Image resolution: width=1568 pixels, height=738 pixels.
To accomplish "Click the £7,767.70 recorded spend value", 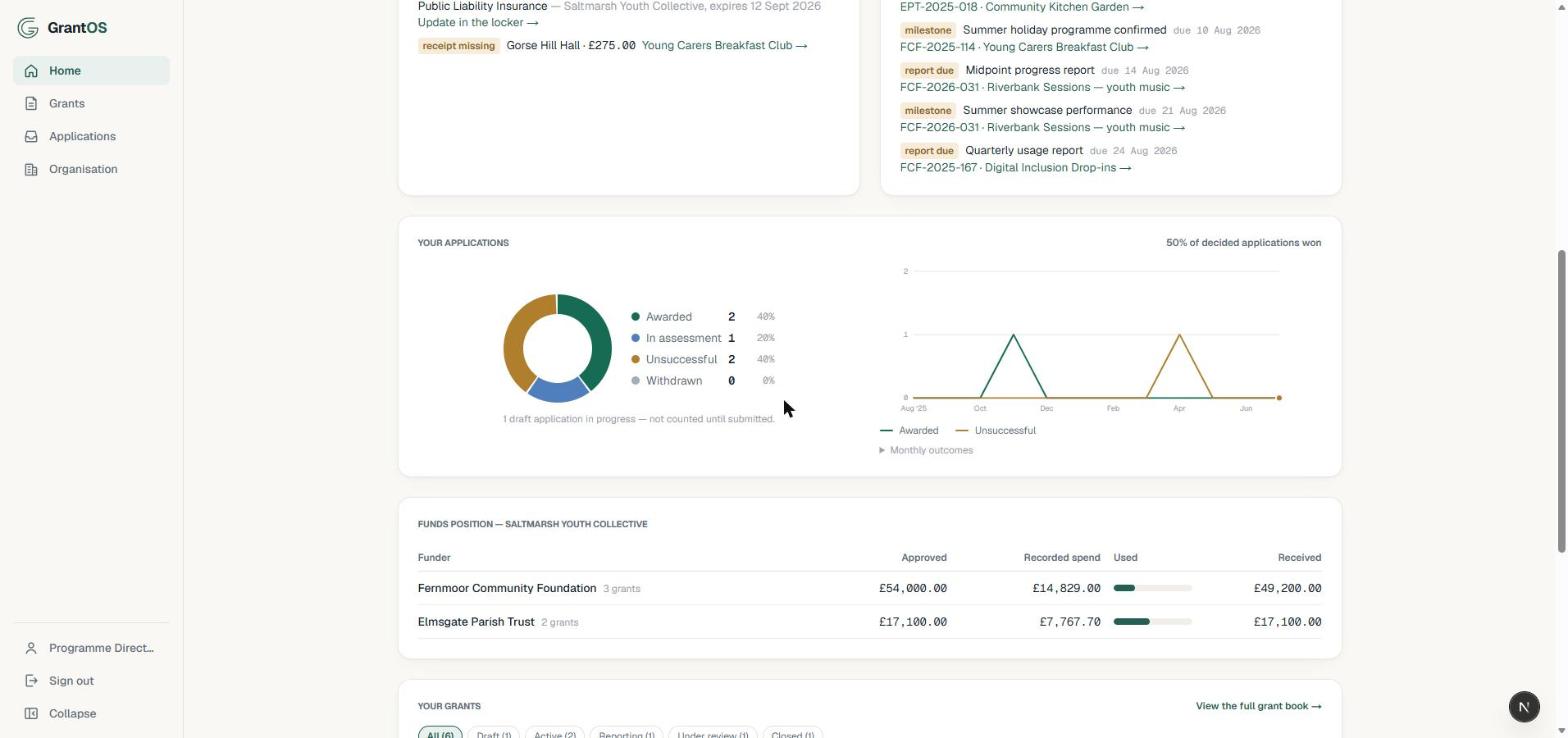I will [x=1070, y=622].
